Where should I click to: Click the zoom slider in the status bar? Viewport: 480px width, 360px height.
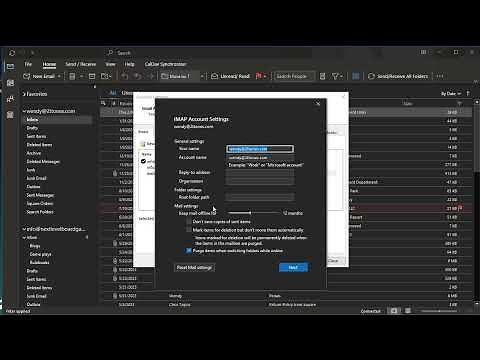pos(439,311)
